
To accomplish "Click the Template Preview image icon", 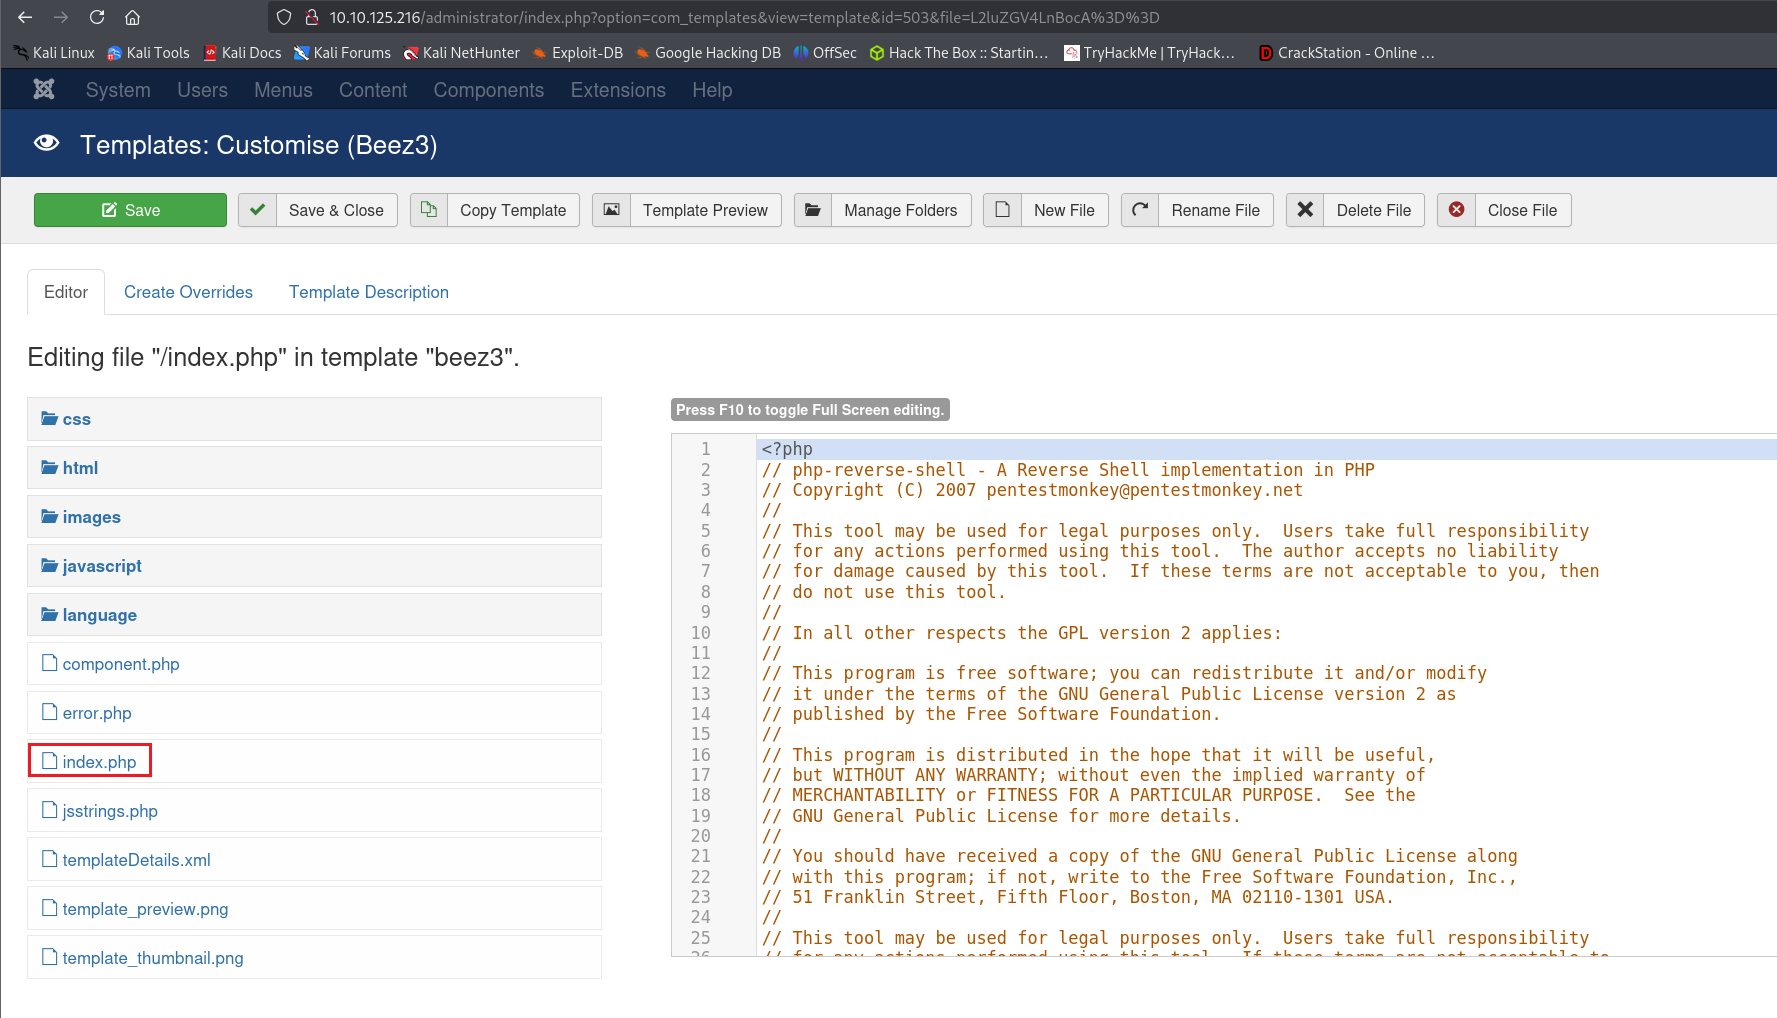I will [612, 210].
